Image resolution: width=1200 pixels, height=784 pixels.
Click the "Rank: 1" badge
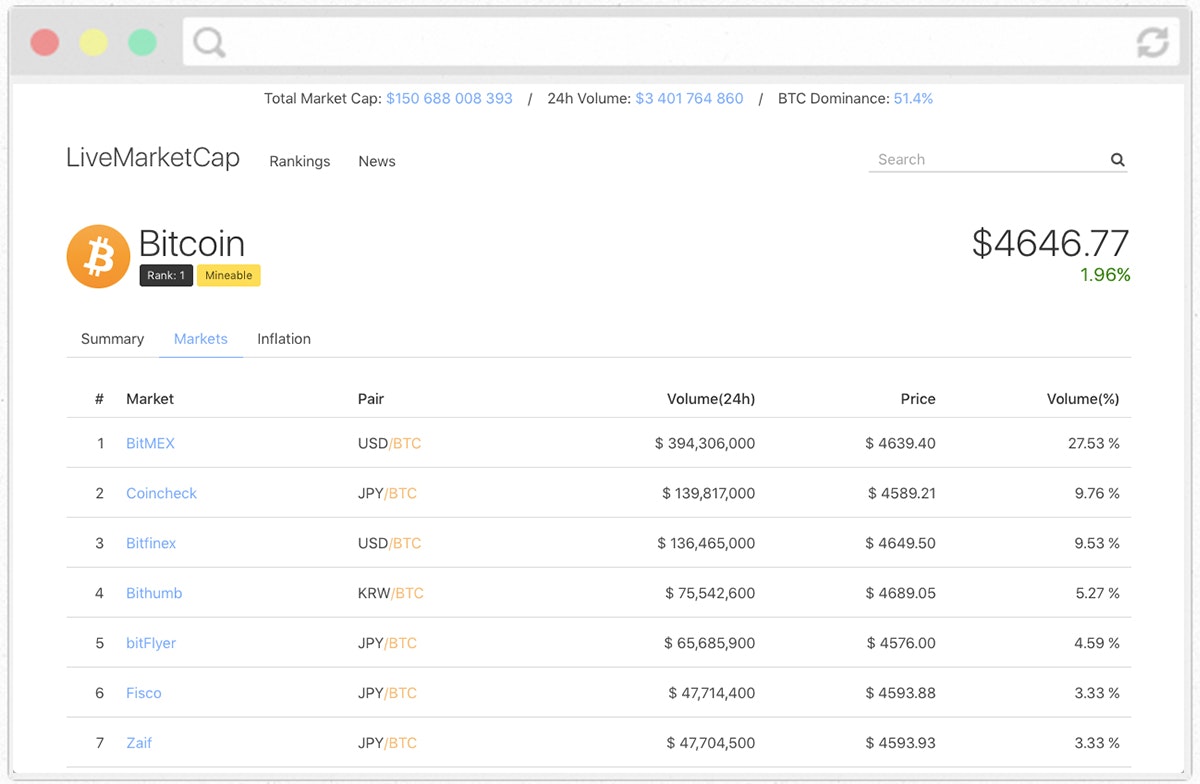pyautogui.click(x=166, y=275)
